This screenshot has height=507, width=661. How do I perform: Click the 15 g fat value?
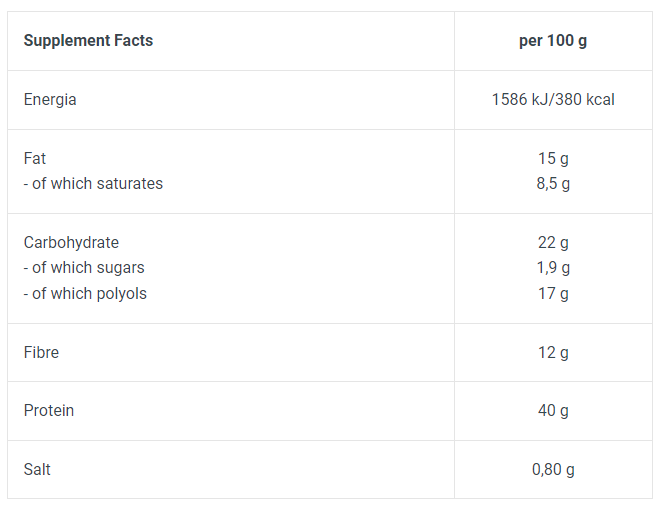point(553,159)
